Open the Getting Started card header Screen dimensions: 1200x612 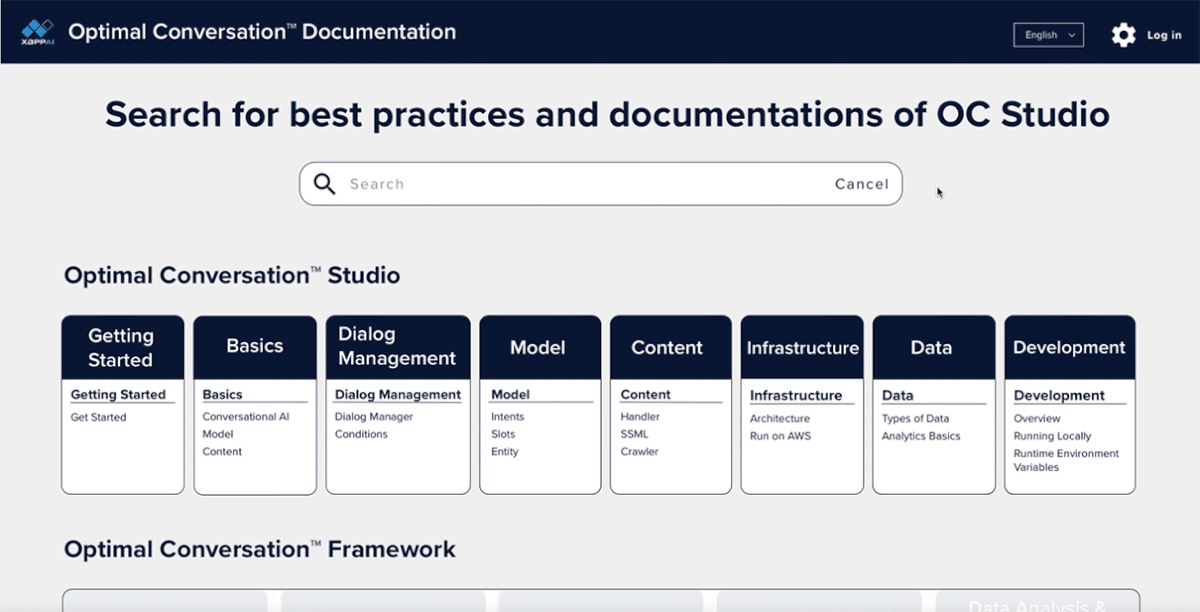pyautogui.click(x=123, y=347)
